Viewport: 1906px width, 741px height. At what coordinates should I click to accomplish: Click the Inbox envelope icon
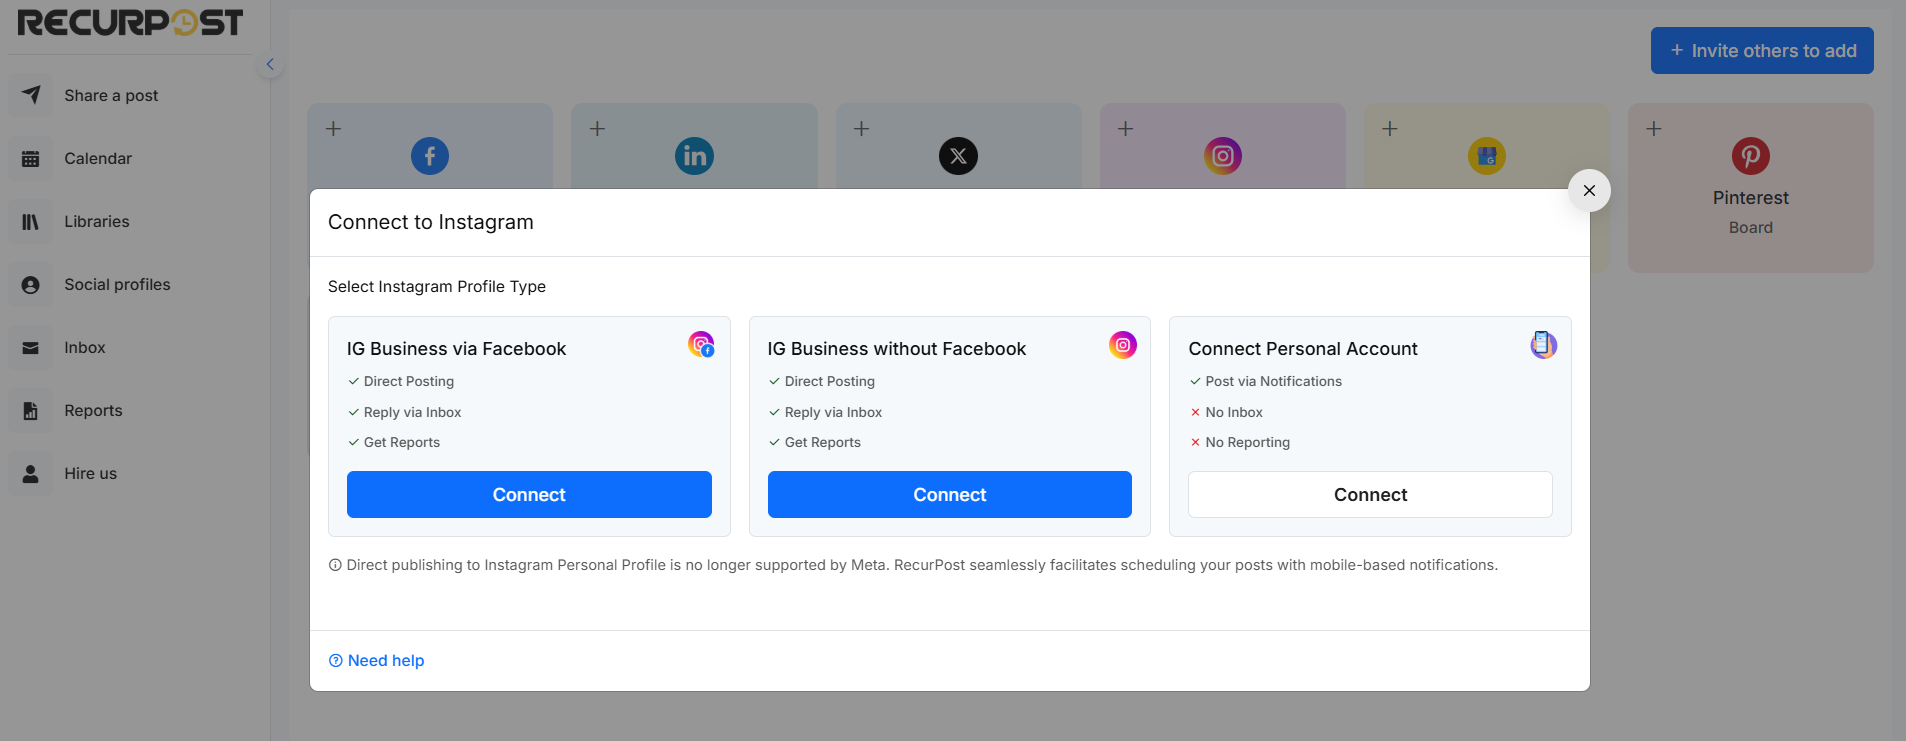pos(31,347)
